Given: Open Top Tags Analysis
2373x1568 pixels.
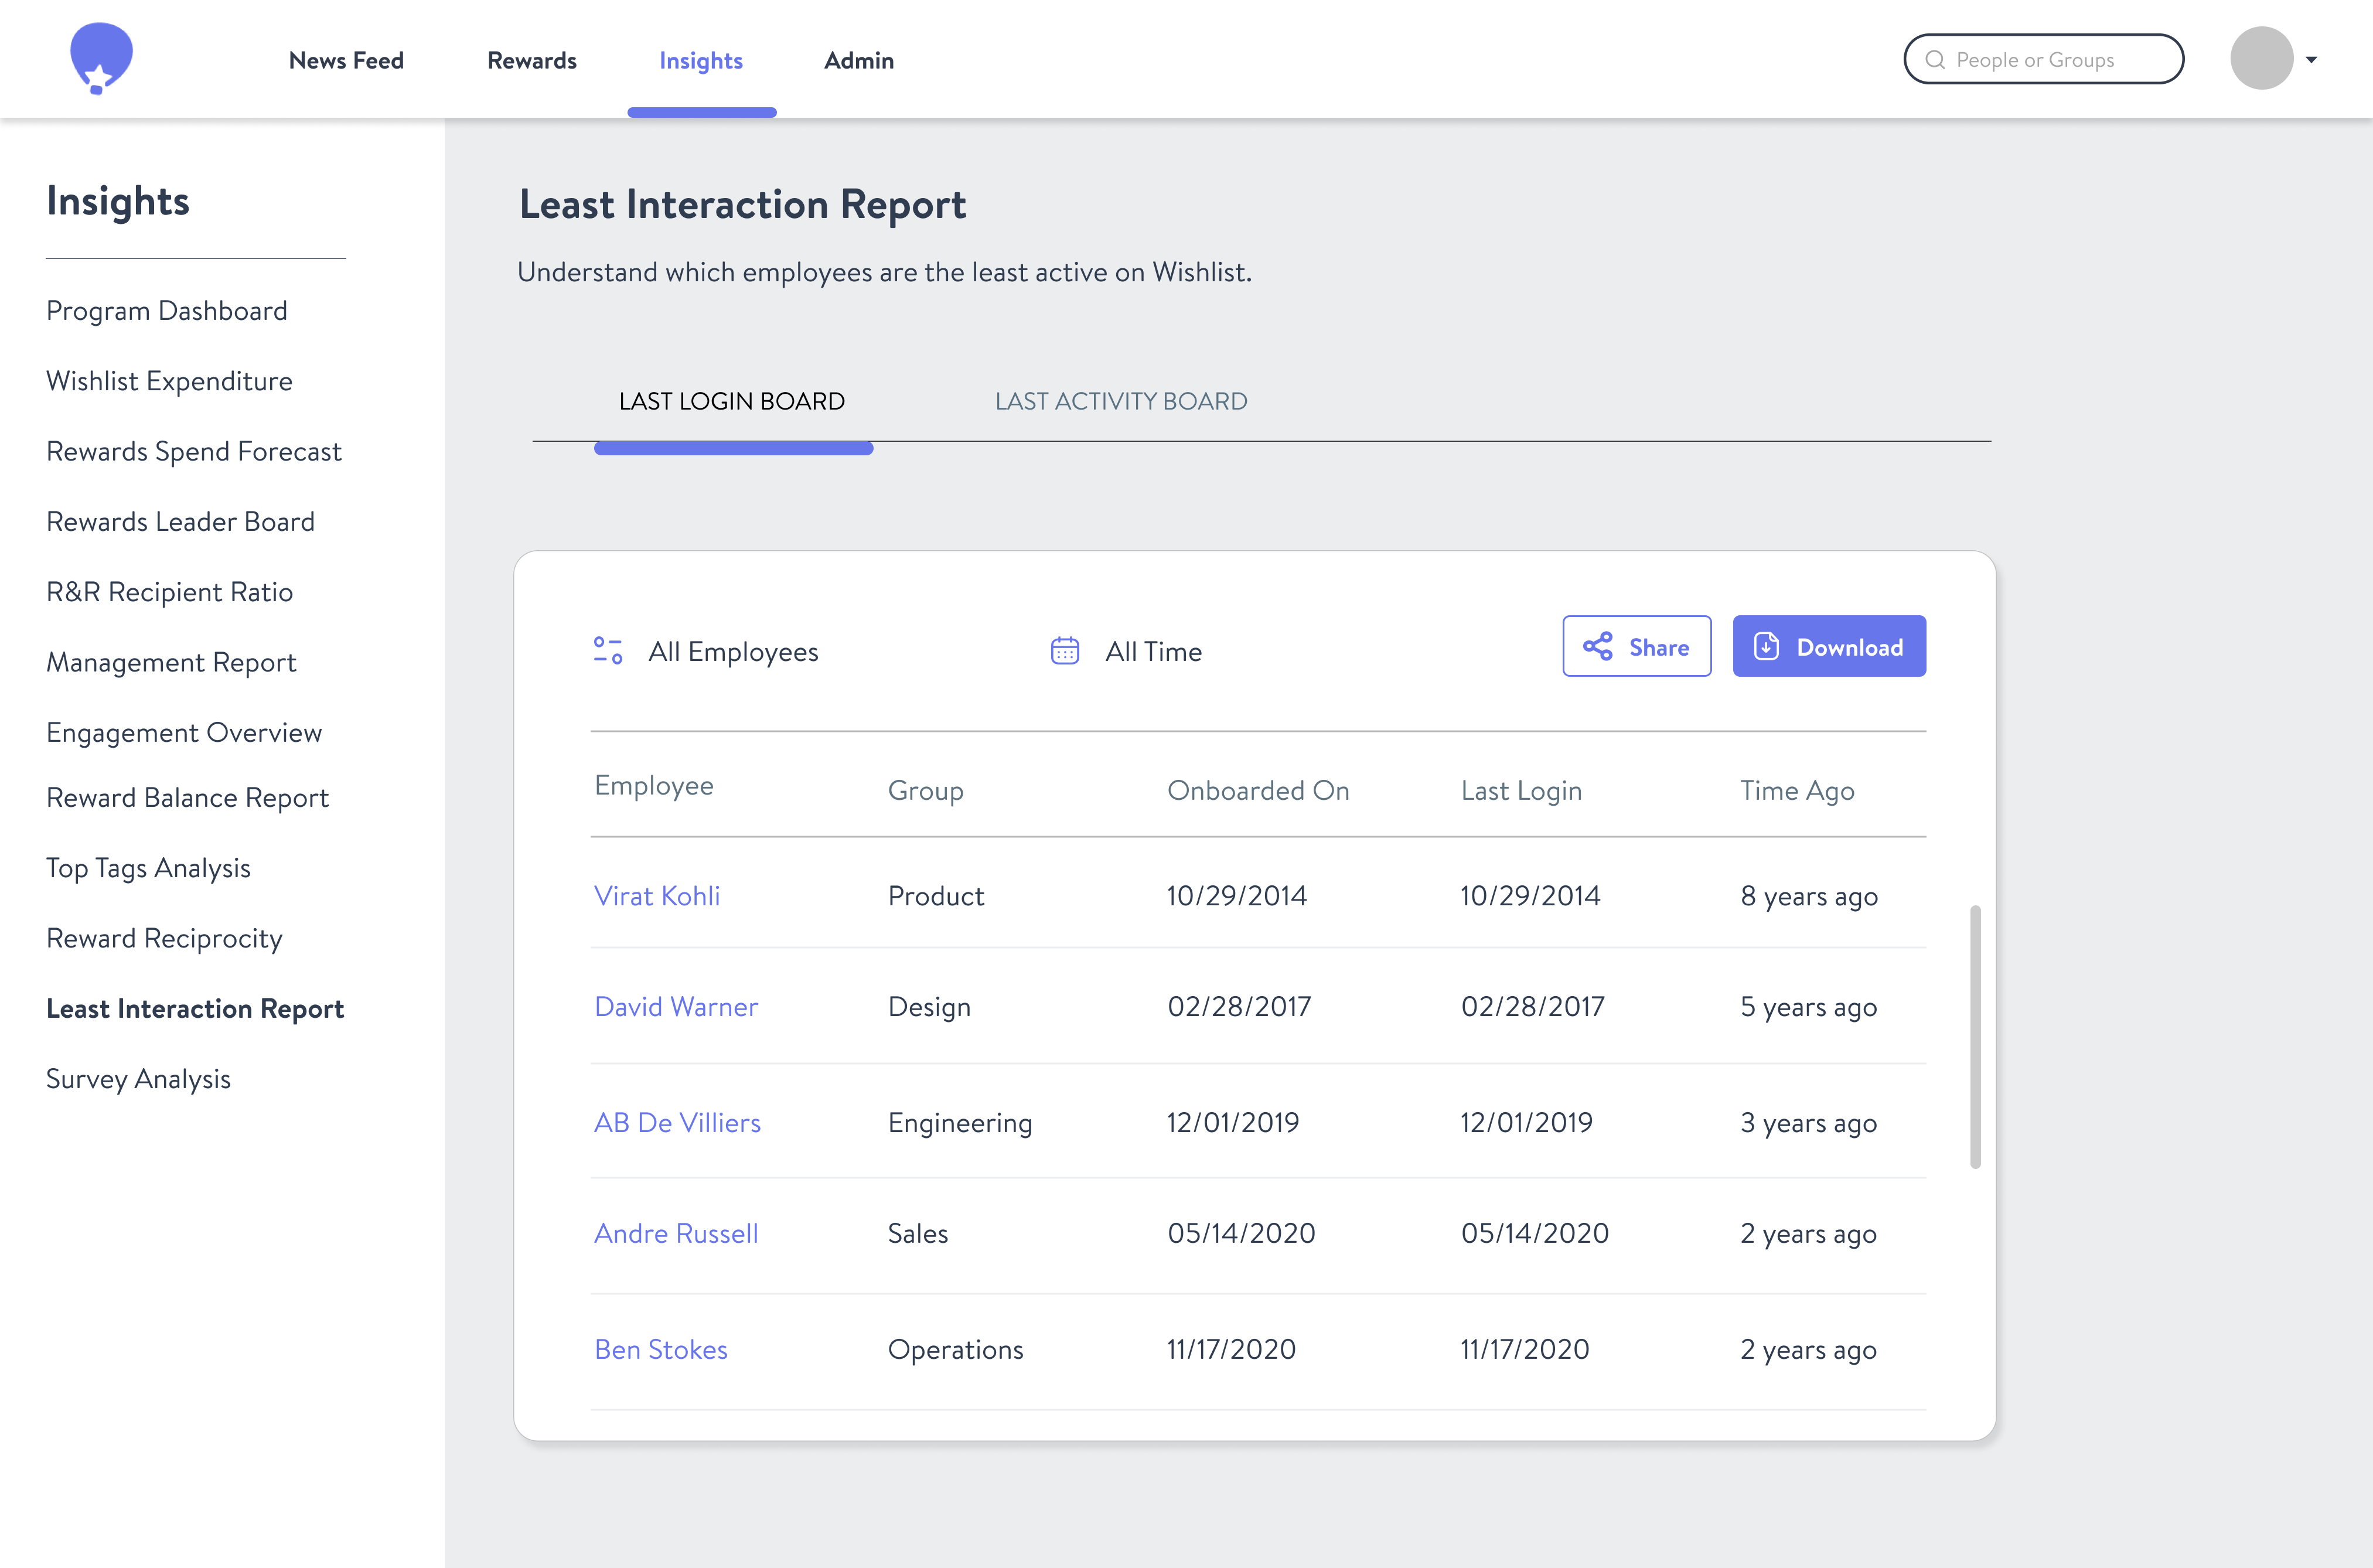Looking at the screenshot, I should (148, 868).
